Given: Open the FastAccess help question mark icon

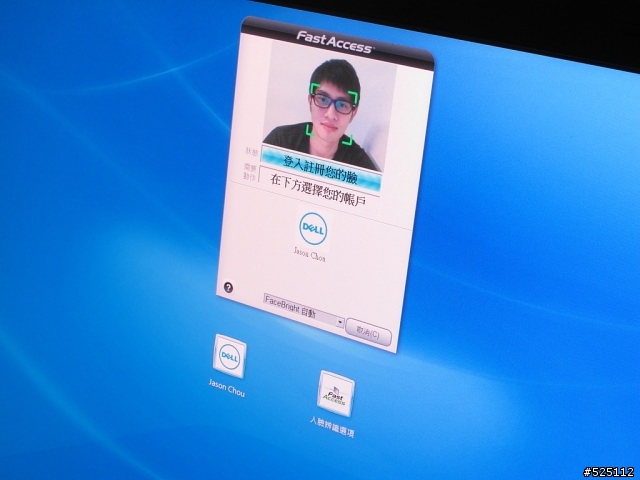Looking at the screenshot, I should pos(229,287).
